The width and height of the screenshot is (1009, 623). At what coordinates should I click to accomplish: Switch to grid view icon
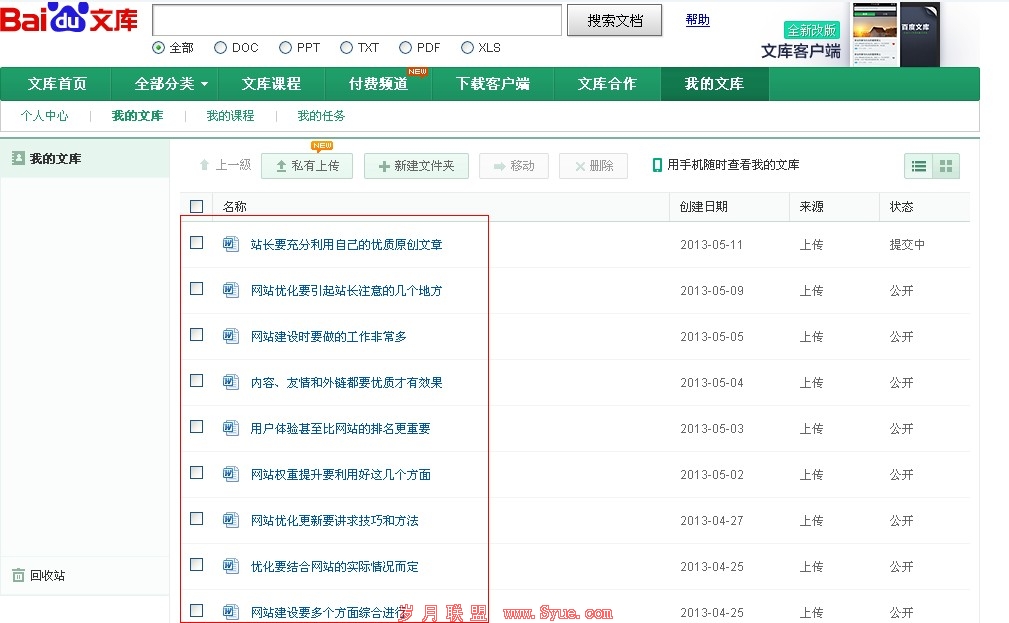(946, 166)
